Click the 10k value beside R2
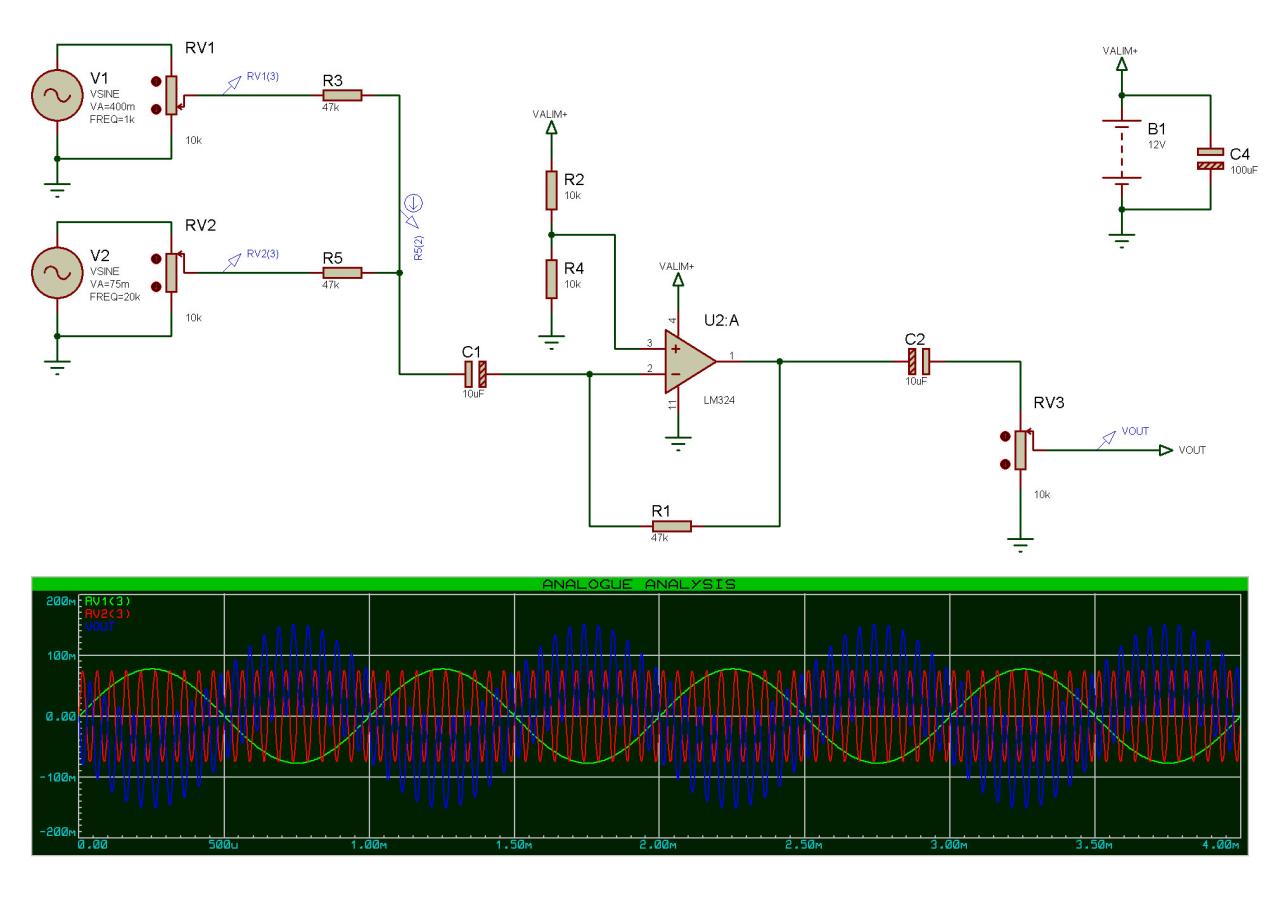The width and height of the screenshot is (1280, 900). coord(573,194)
